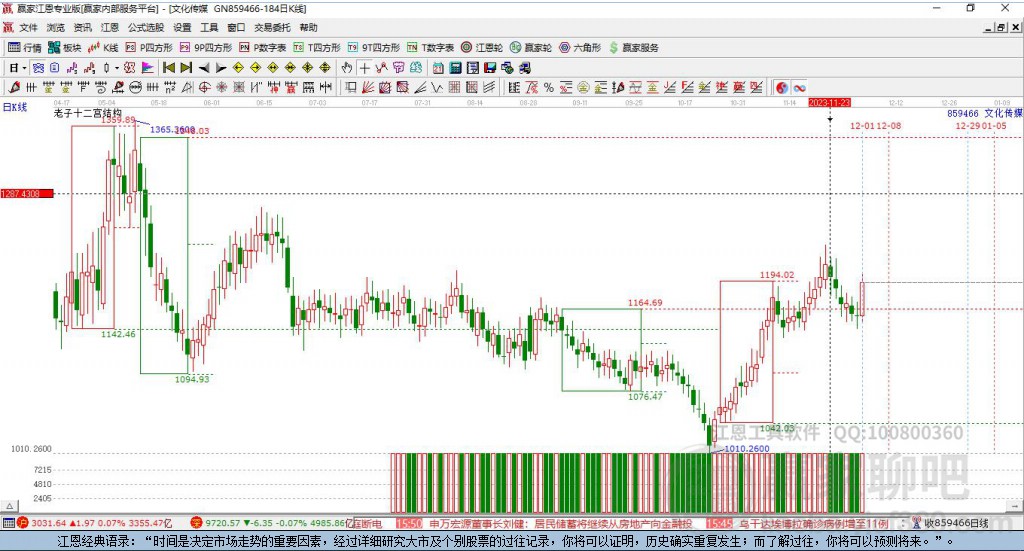The image size is (1024, 551).
Task: Open the 公式选股 menu
Action: [x=145, y=28]
